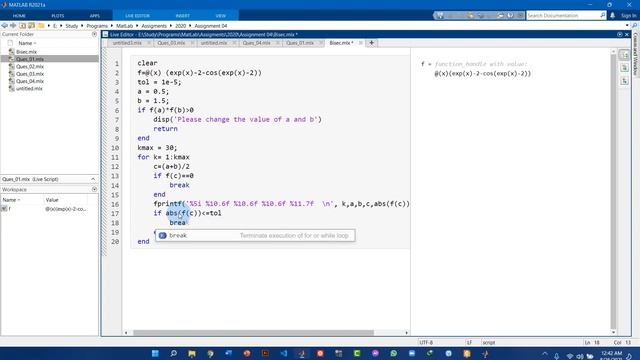The width and height of the screenshot is (640, 360).
Task: Click the address bar search icon
Action: (x=634, y=26)
